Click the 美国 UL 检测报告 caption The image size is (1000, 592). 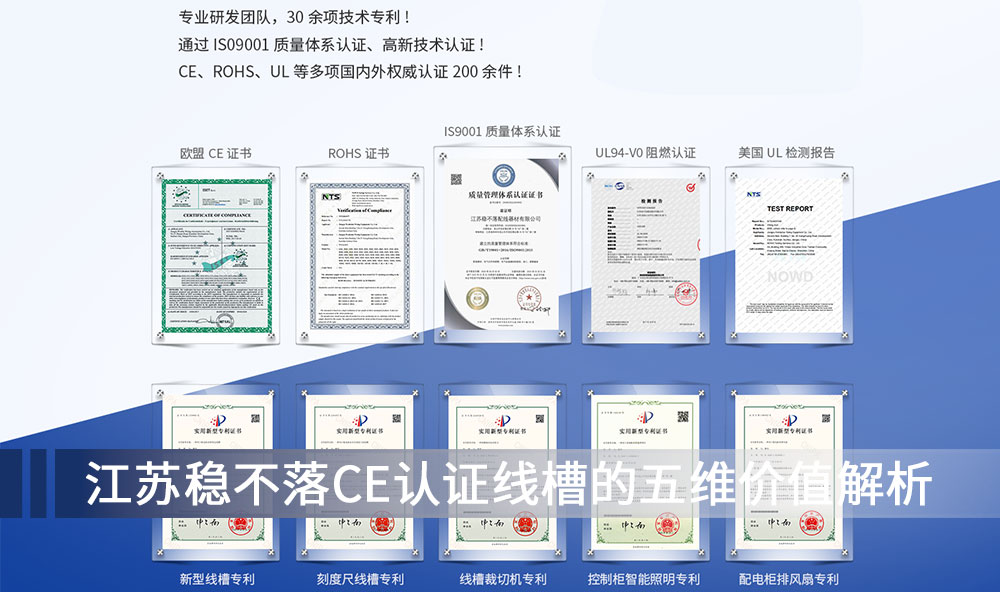(786, 153)
